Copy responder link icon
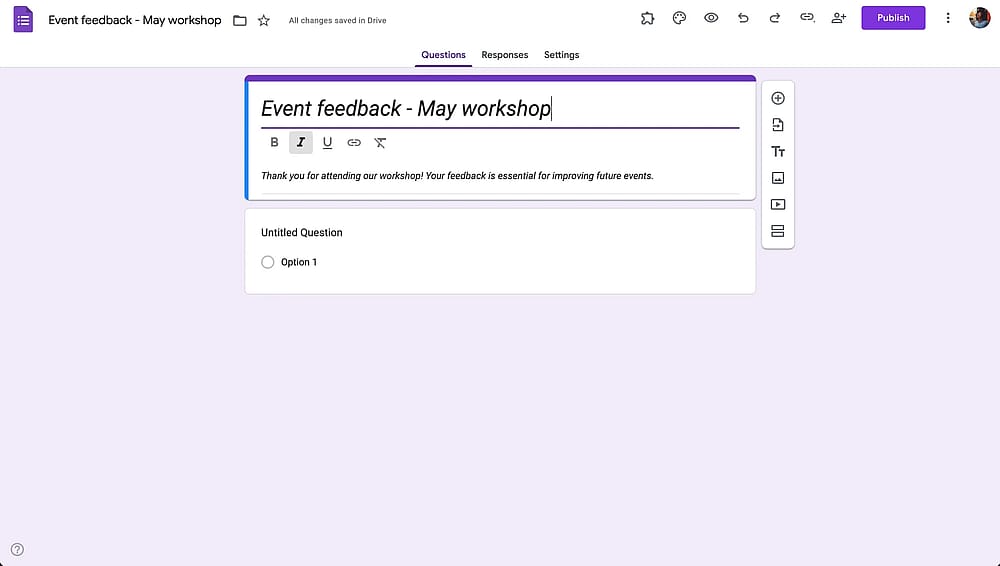The width and height of the screenshot is (1000, 566). point(807,18)
